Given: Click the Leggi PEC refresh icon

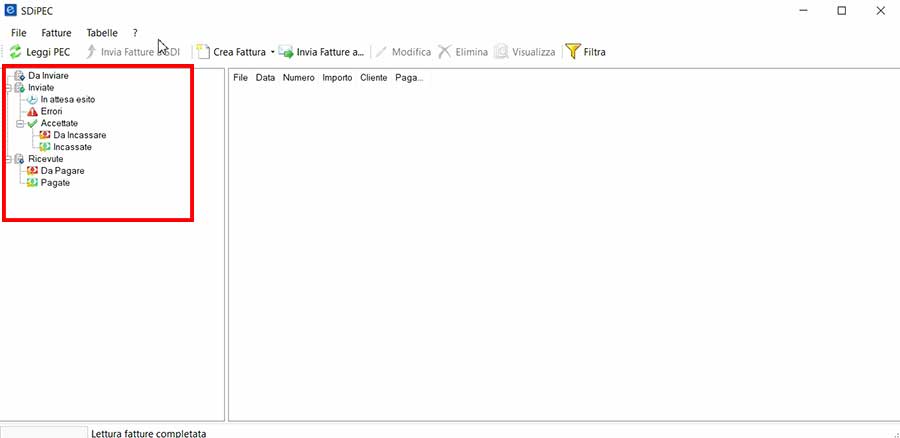Looking at the screenshot, I should click(x=15, y=52).
